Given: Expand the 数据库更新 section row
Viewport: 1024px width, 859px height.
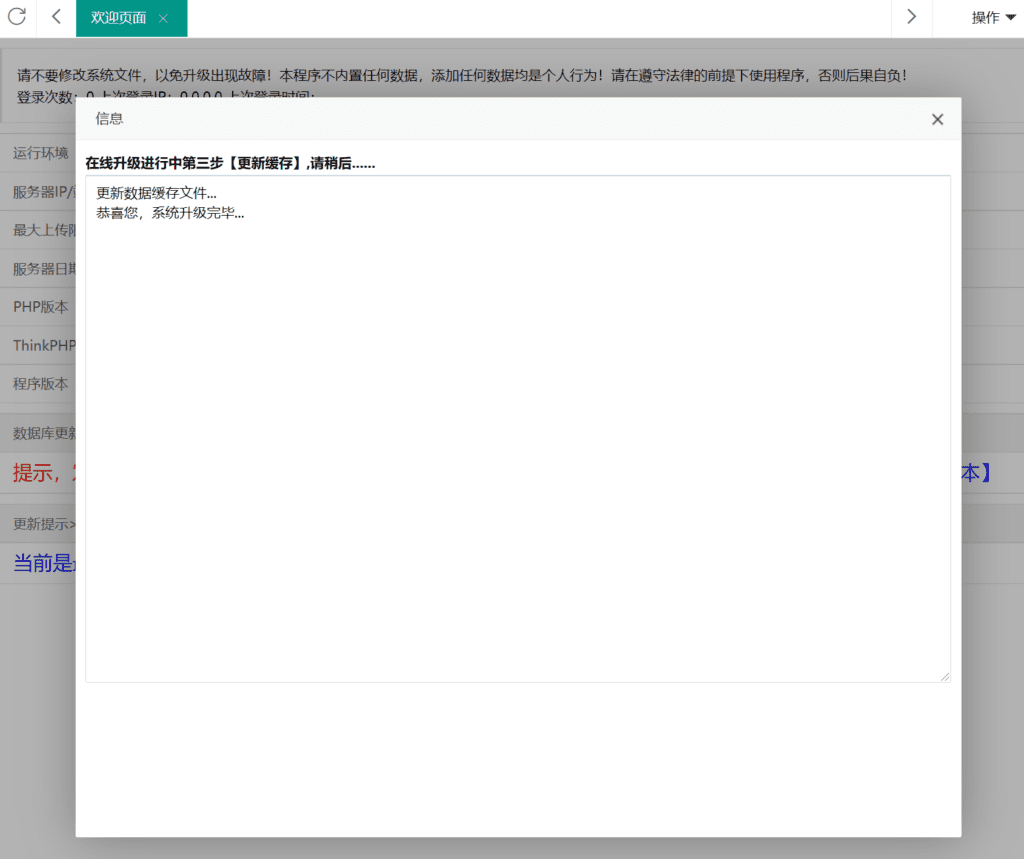Looking at the screenshot, I should [x=44, y=433].
